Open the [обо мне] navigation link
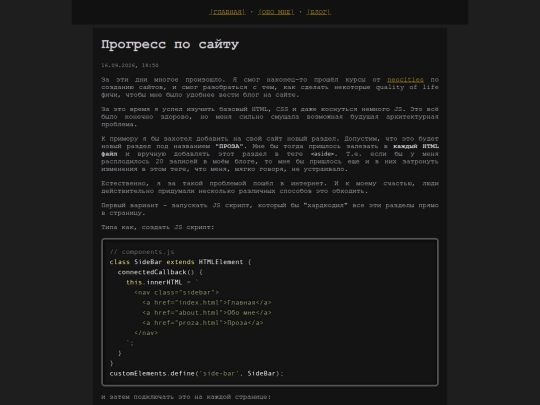Screen dimensions: 540x405 (276, 12)
